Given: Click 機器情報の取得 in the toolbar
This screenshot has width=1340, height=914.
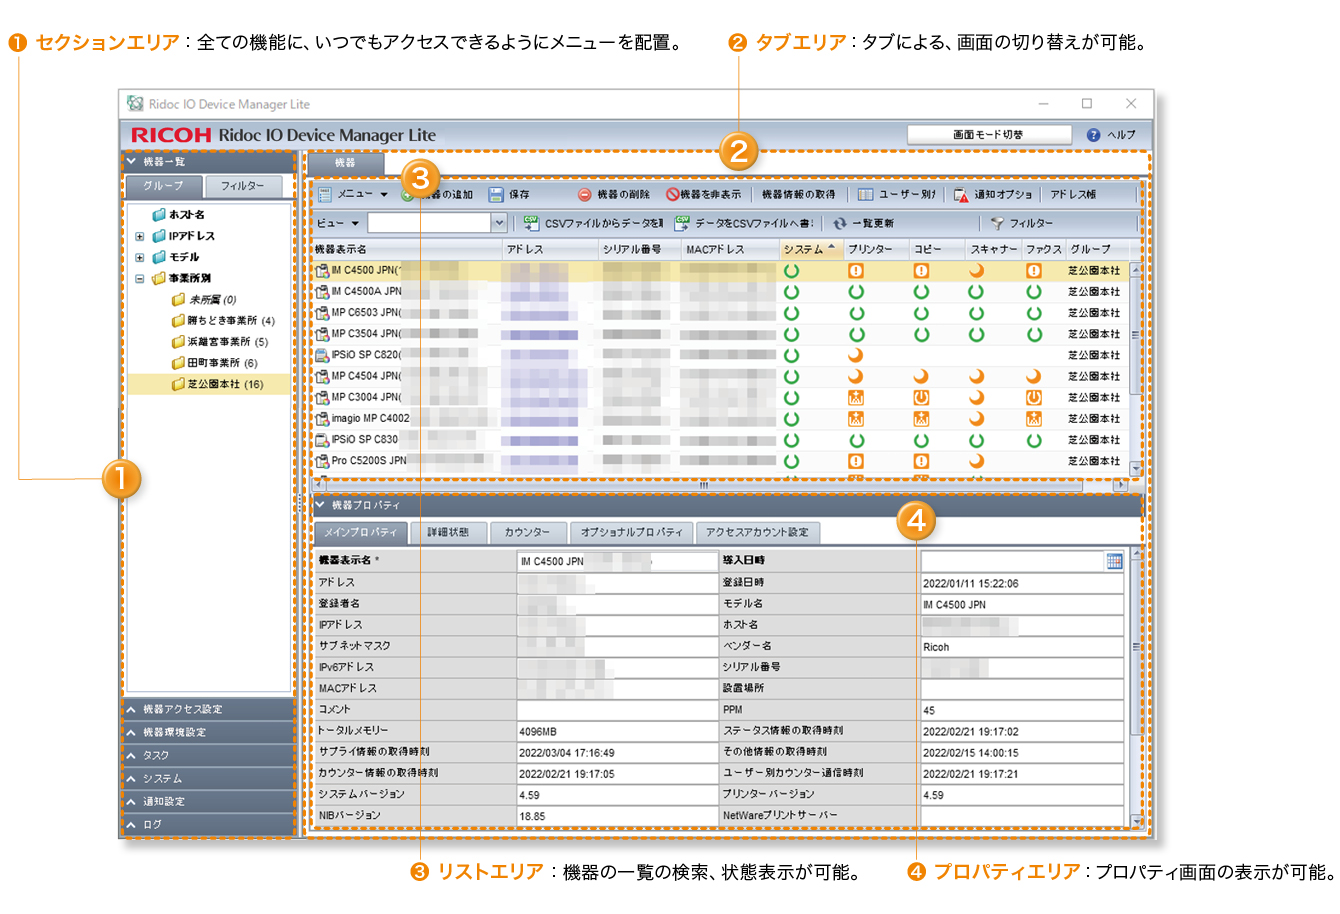Looking at the screenshot, I should click(798, 195).
